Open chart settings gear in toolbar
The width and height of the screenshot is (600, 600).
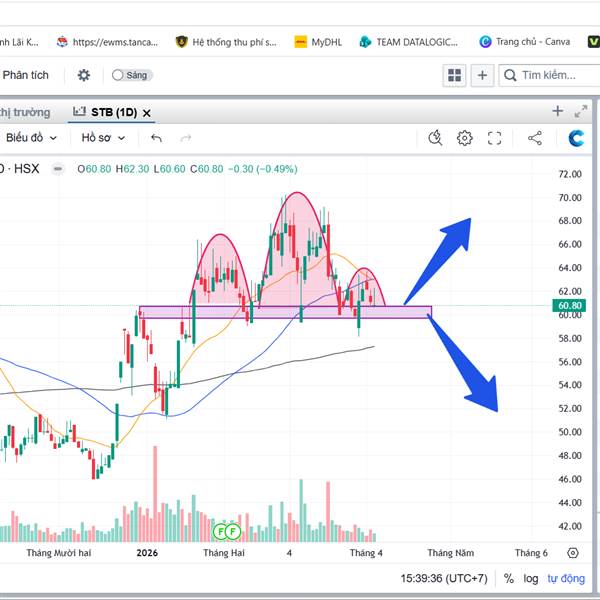(x=465, y=138)
